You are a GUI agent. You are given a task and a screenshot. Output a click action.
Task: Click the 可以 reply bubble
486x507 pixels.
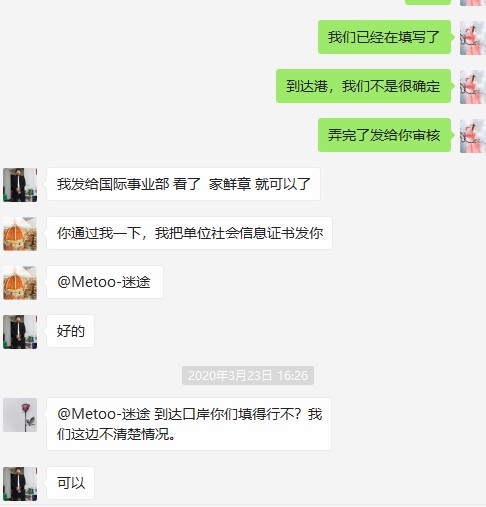pos(70,483)
